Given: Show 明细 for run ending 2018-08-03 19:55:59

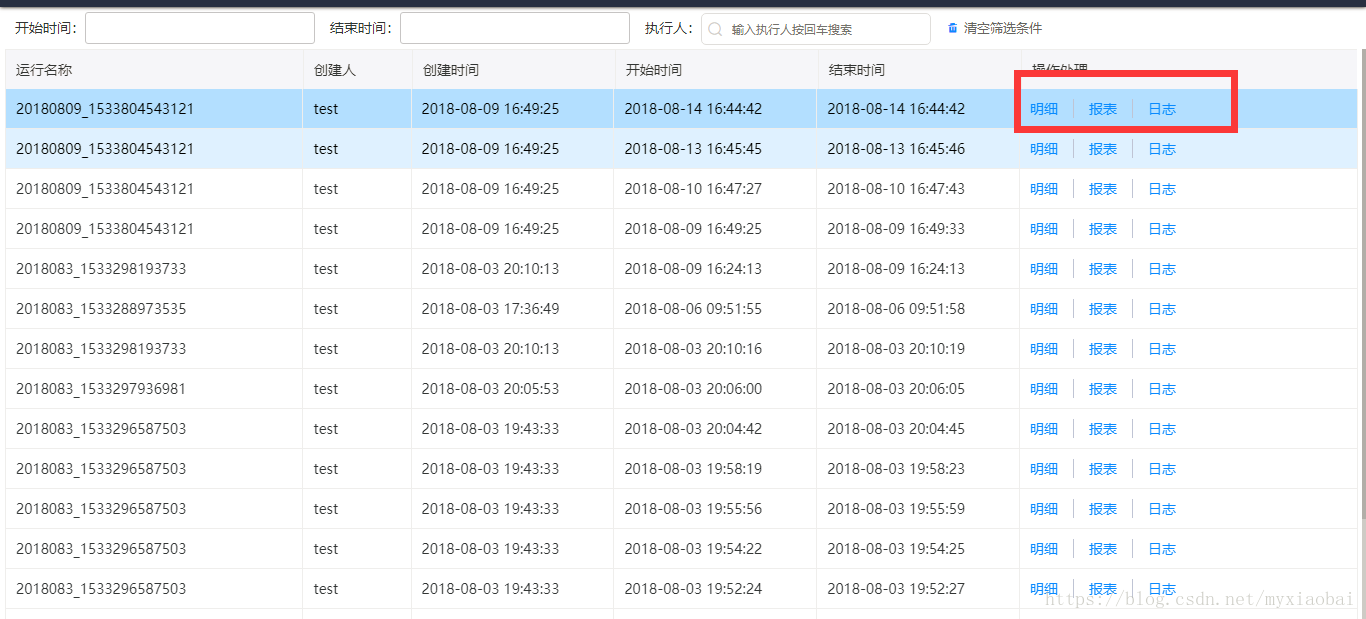Looking at the screenshot, I should 1044,509.
